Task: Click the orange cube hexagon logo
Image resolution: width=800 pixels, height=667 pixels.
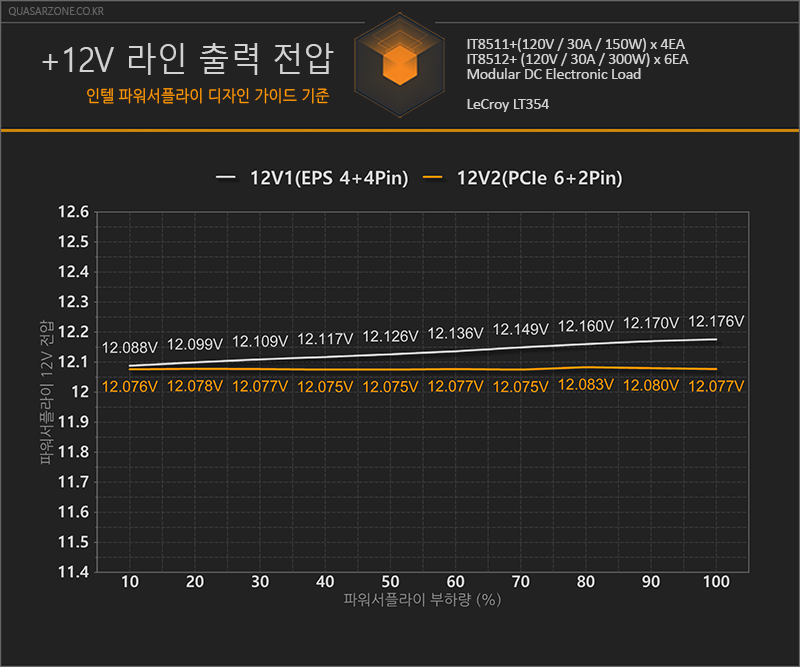Action: (x=399, y=65)
